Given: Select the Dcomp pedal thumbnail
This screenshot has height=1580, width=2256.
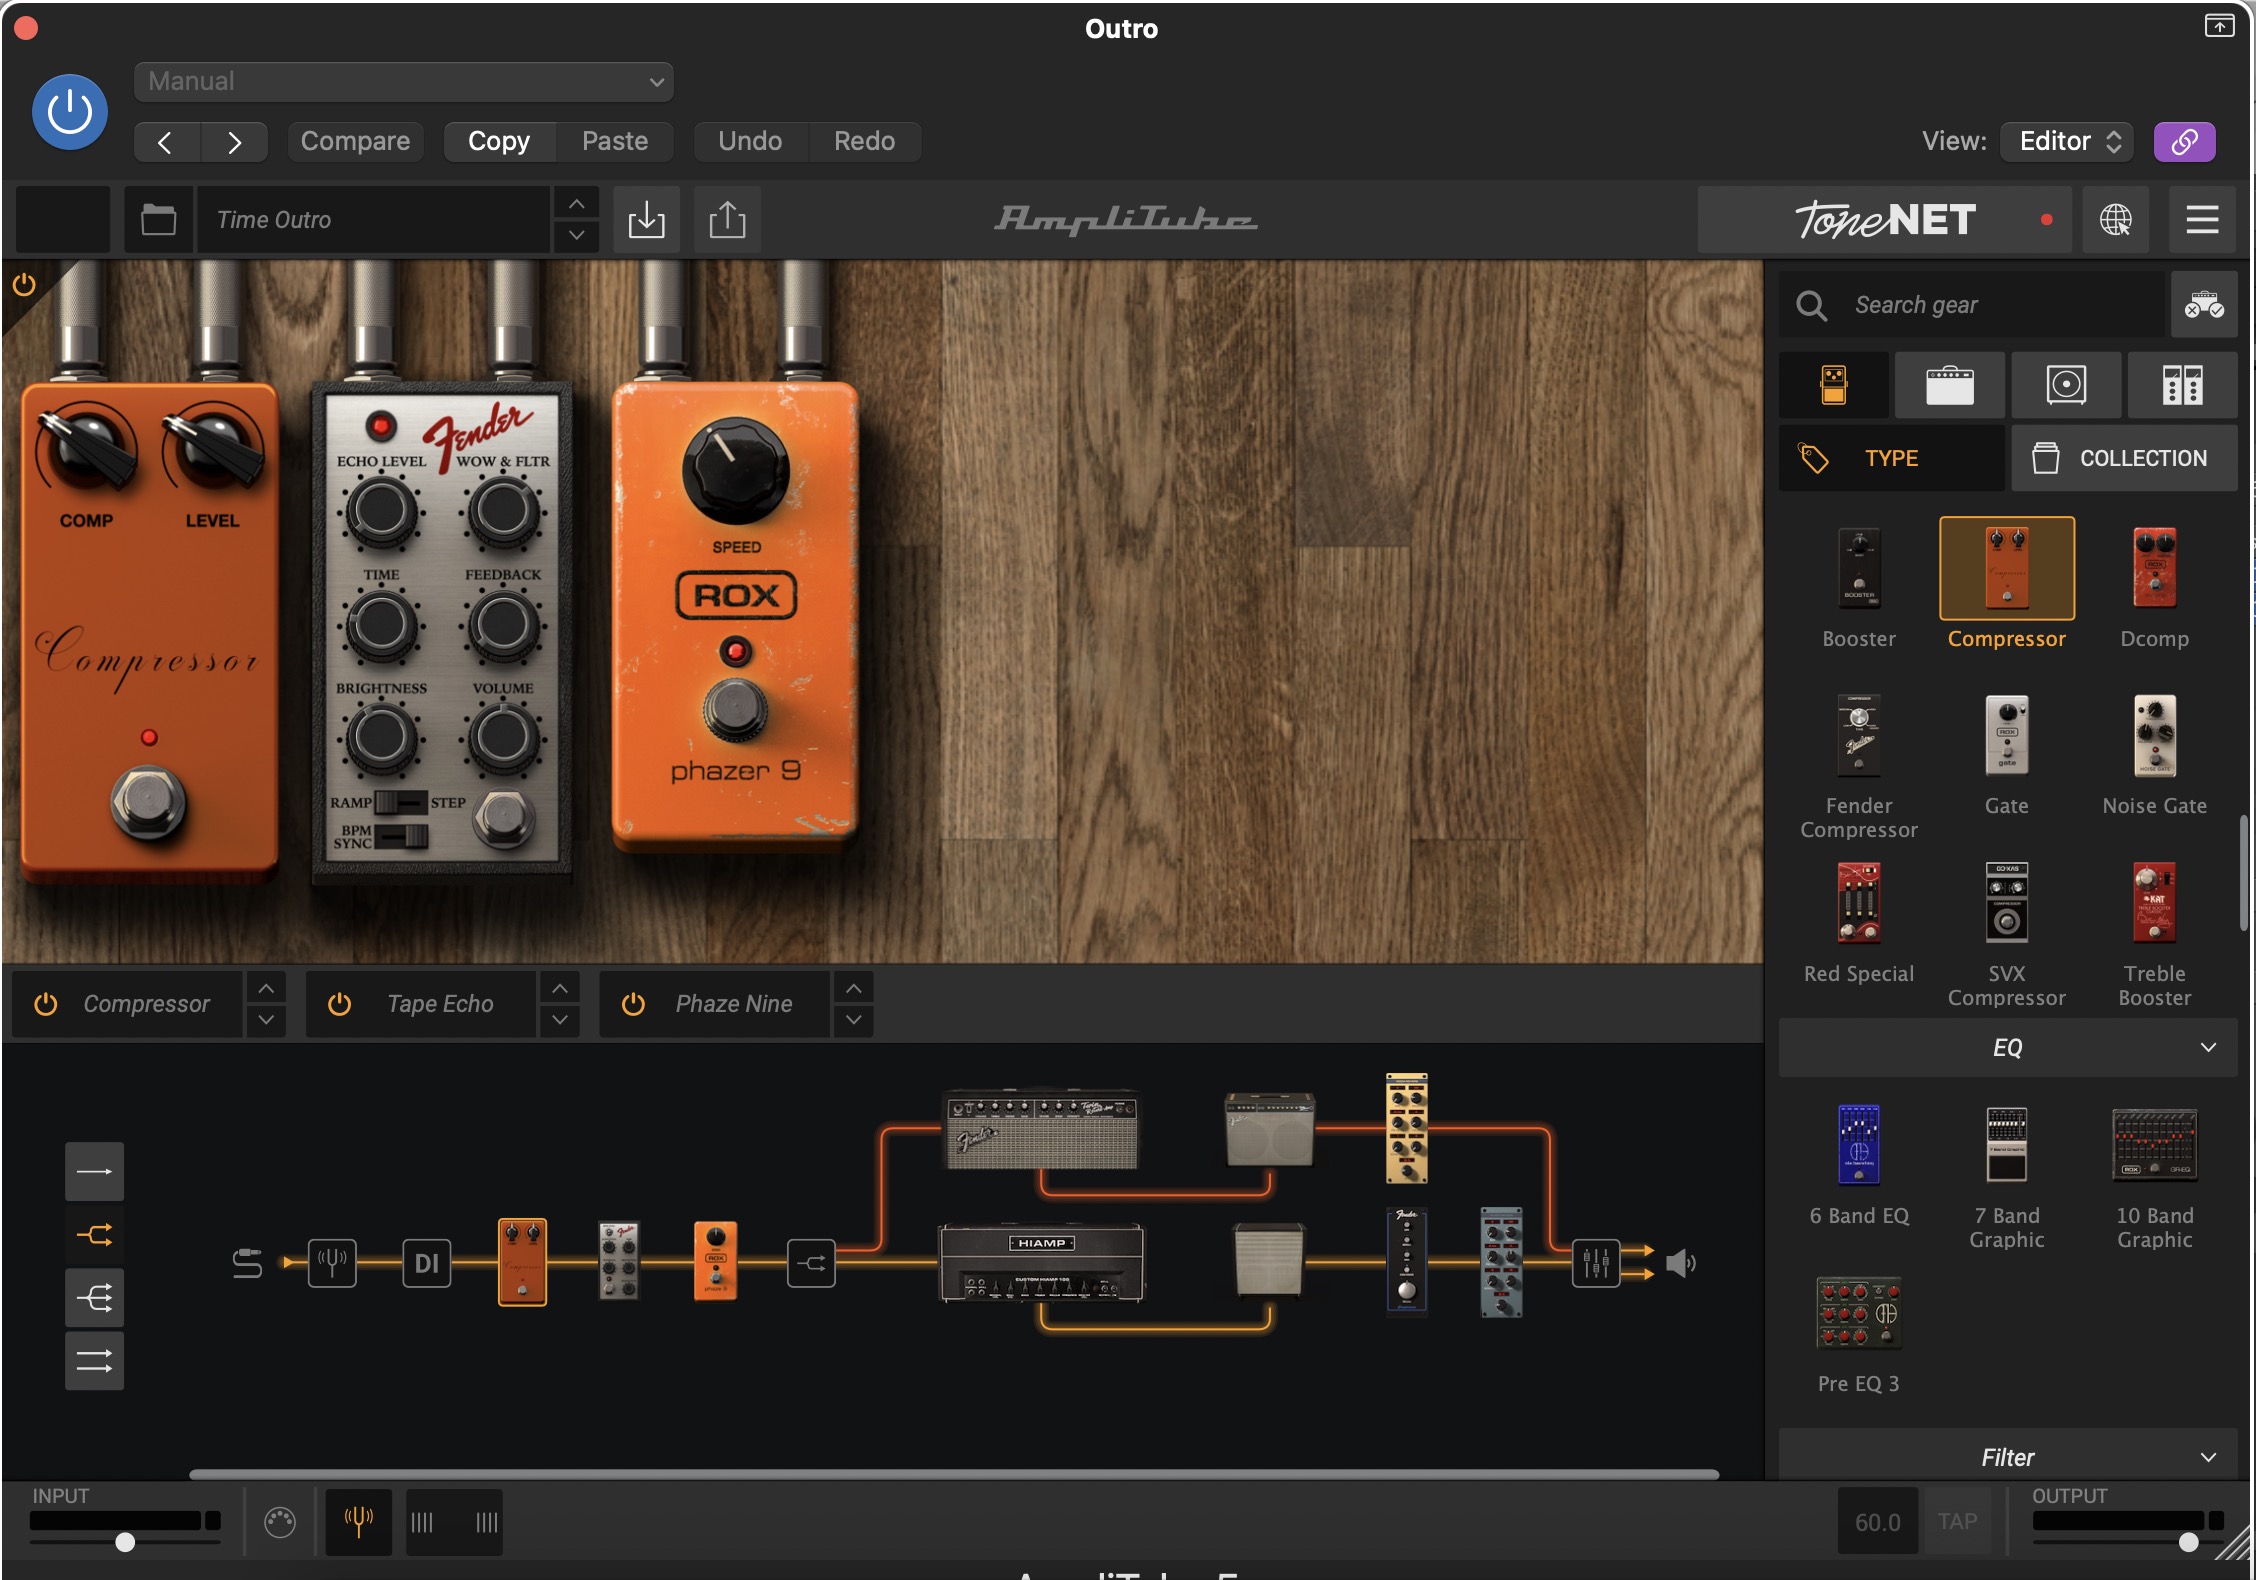Looking at the screenshot, I should (x=2155, y=568).
